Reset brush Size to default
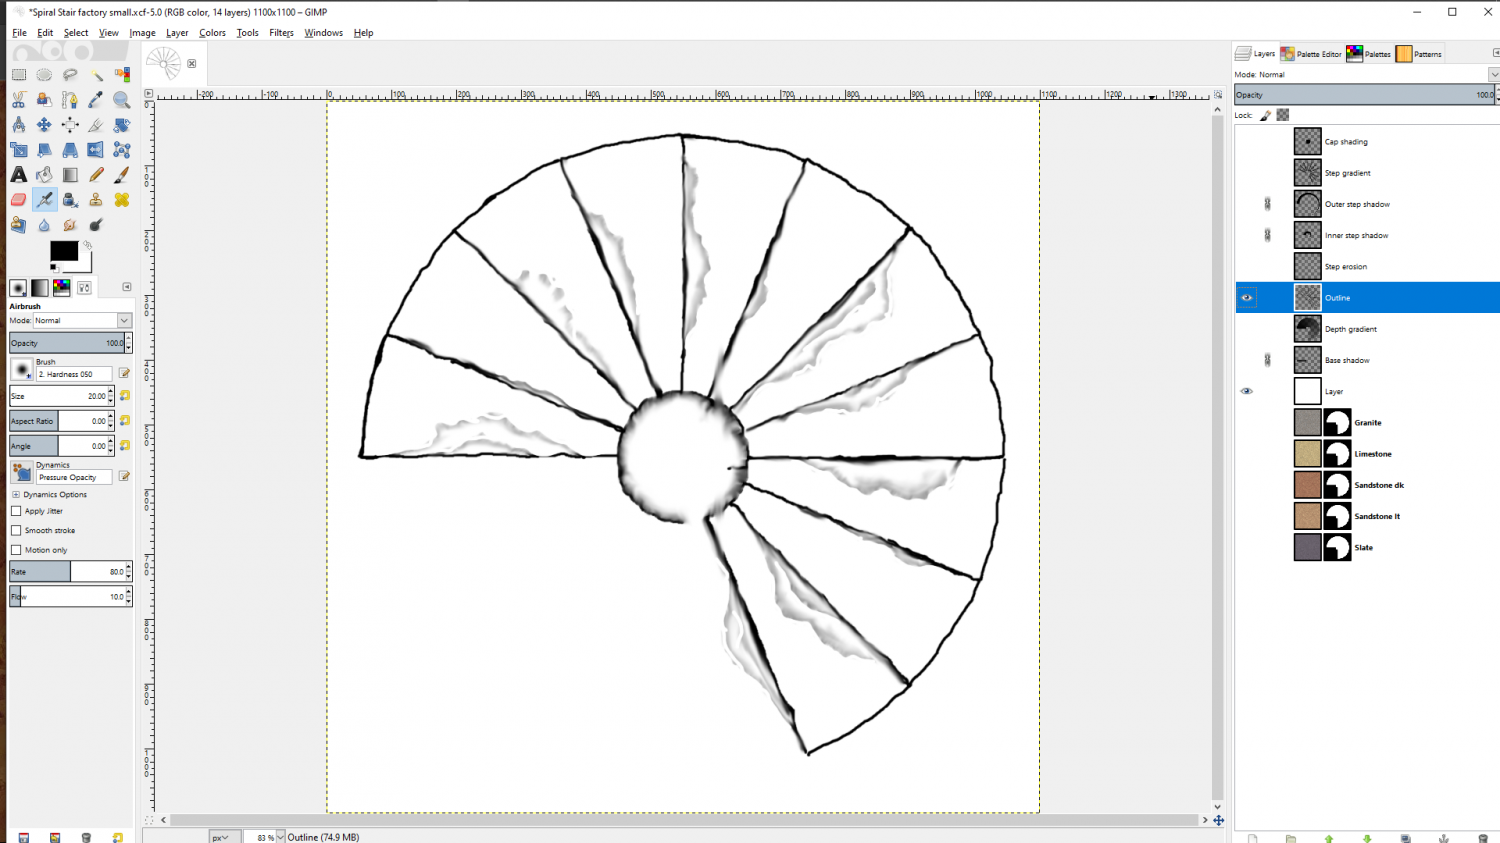This screenshot has width=1500, height=843. click(x=125, y=396)
